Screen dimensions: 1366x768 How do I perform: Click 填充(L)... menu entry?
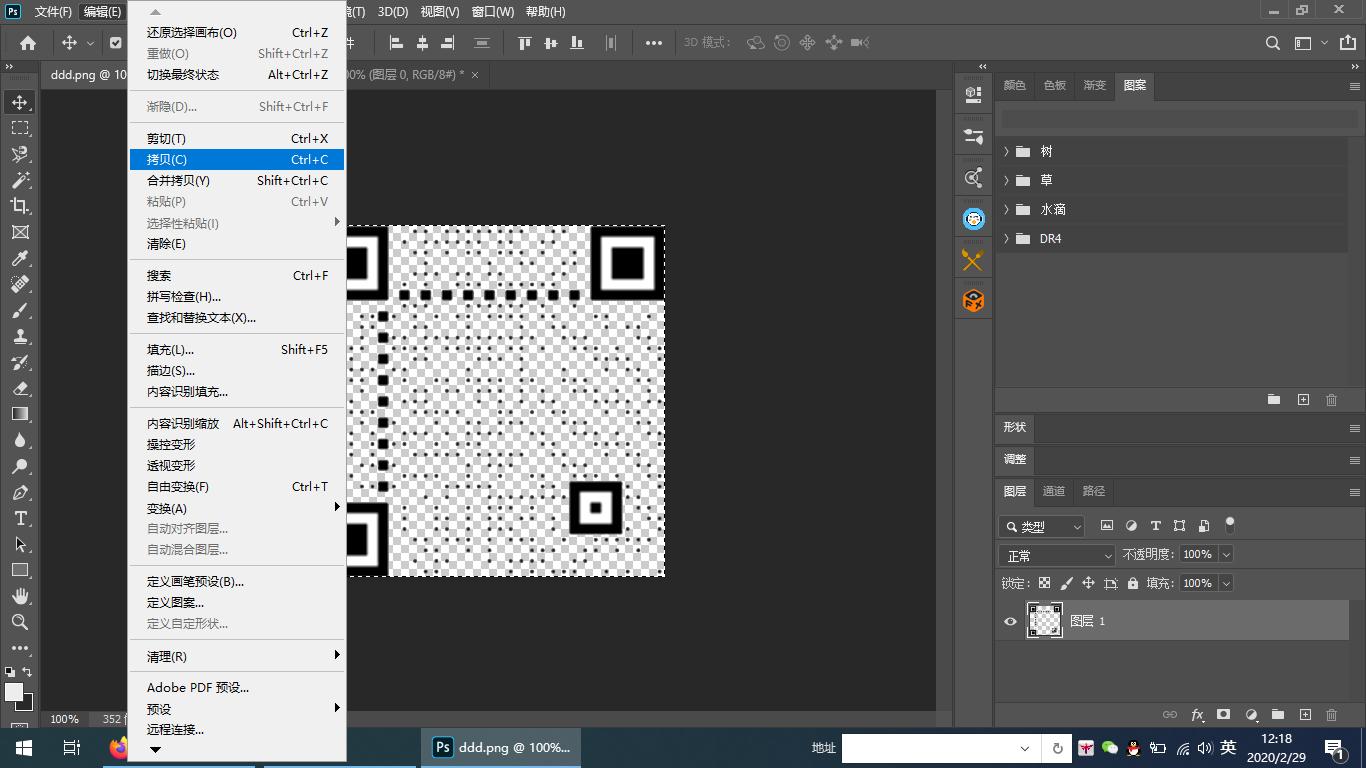[170, 350]
